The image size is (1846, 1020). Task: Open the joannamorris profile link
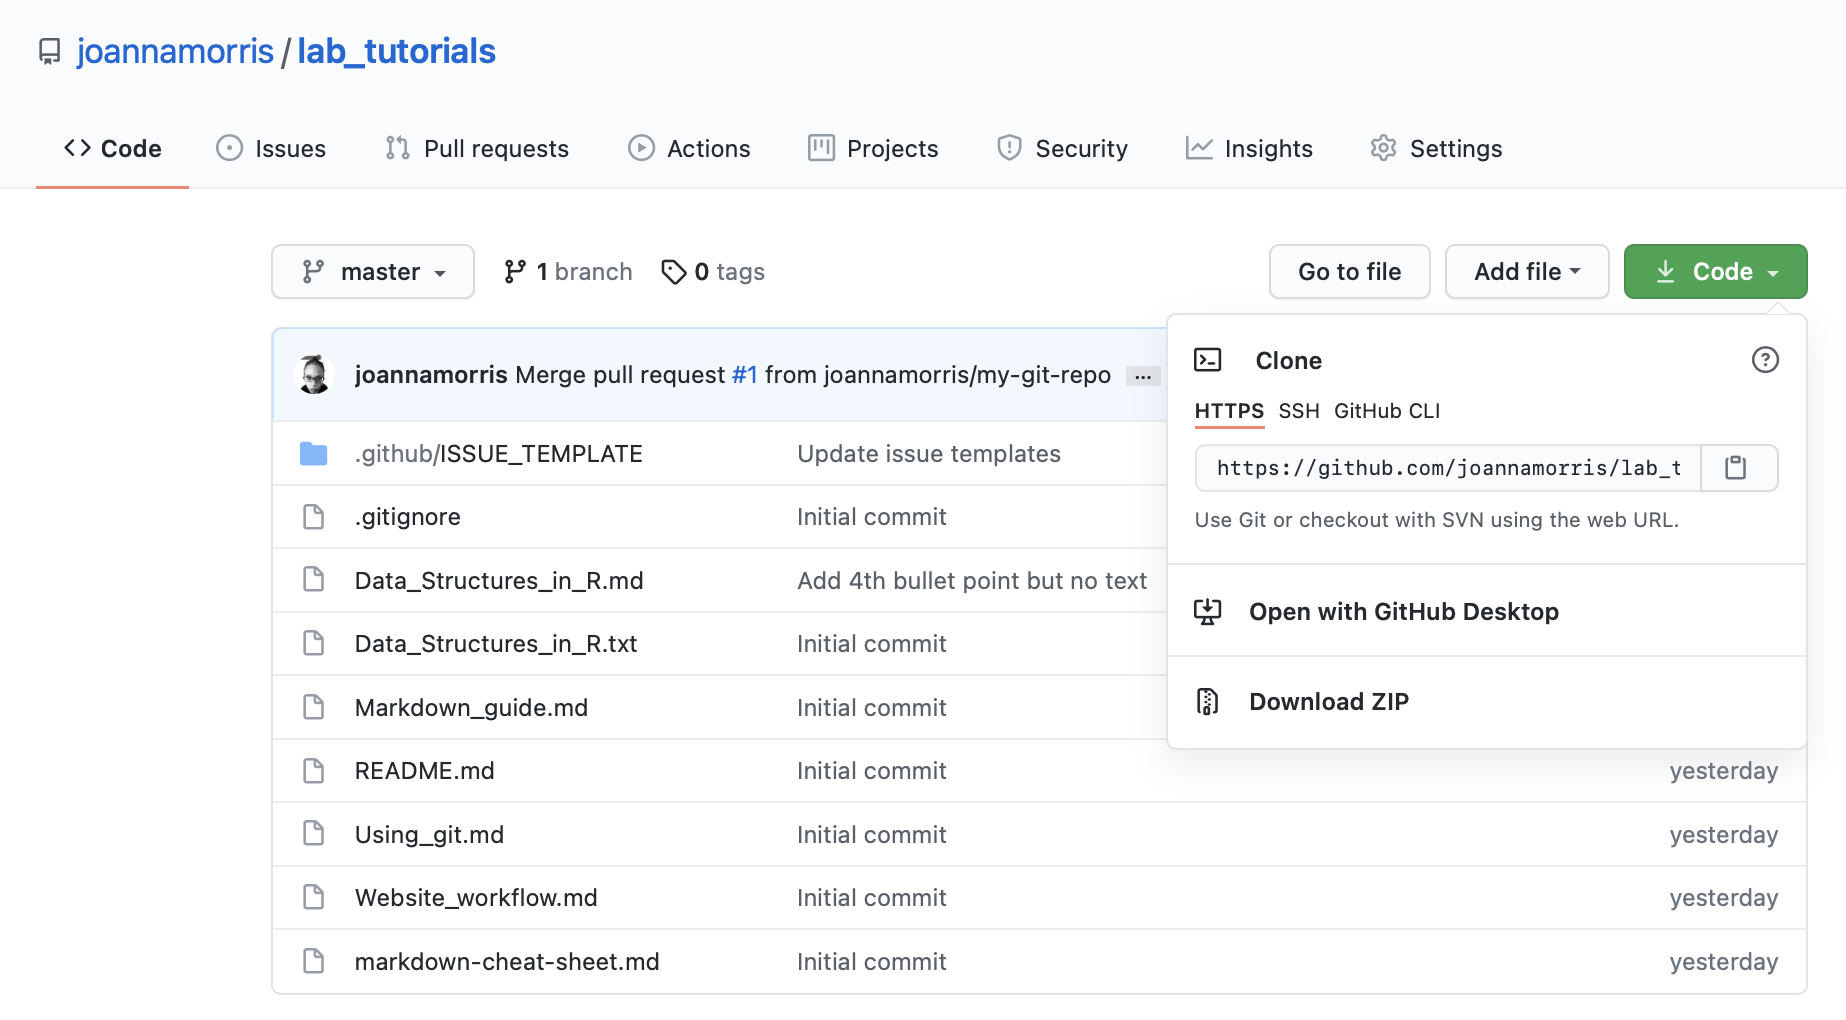coord(175,51)
